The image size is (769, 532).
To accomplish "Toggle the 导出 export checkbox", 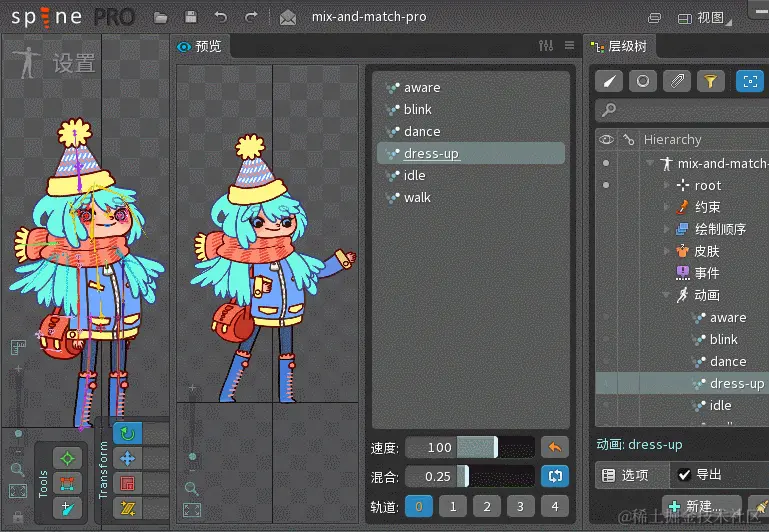I will (x=684, y=475).
